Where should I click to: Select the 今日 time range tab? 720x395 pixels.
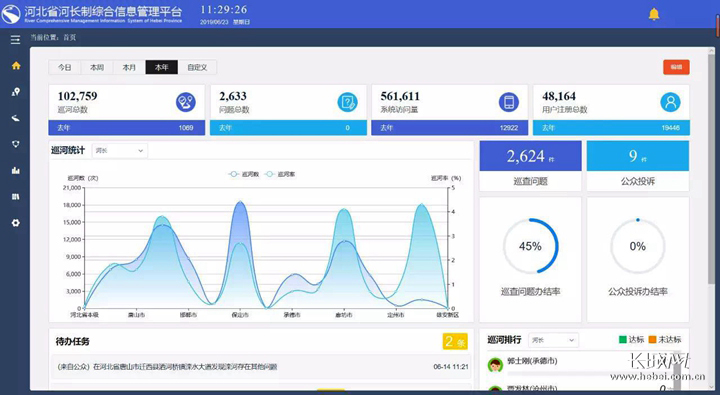click(x=65, y=67)
